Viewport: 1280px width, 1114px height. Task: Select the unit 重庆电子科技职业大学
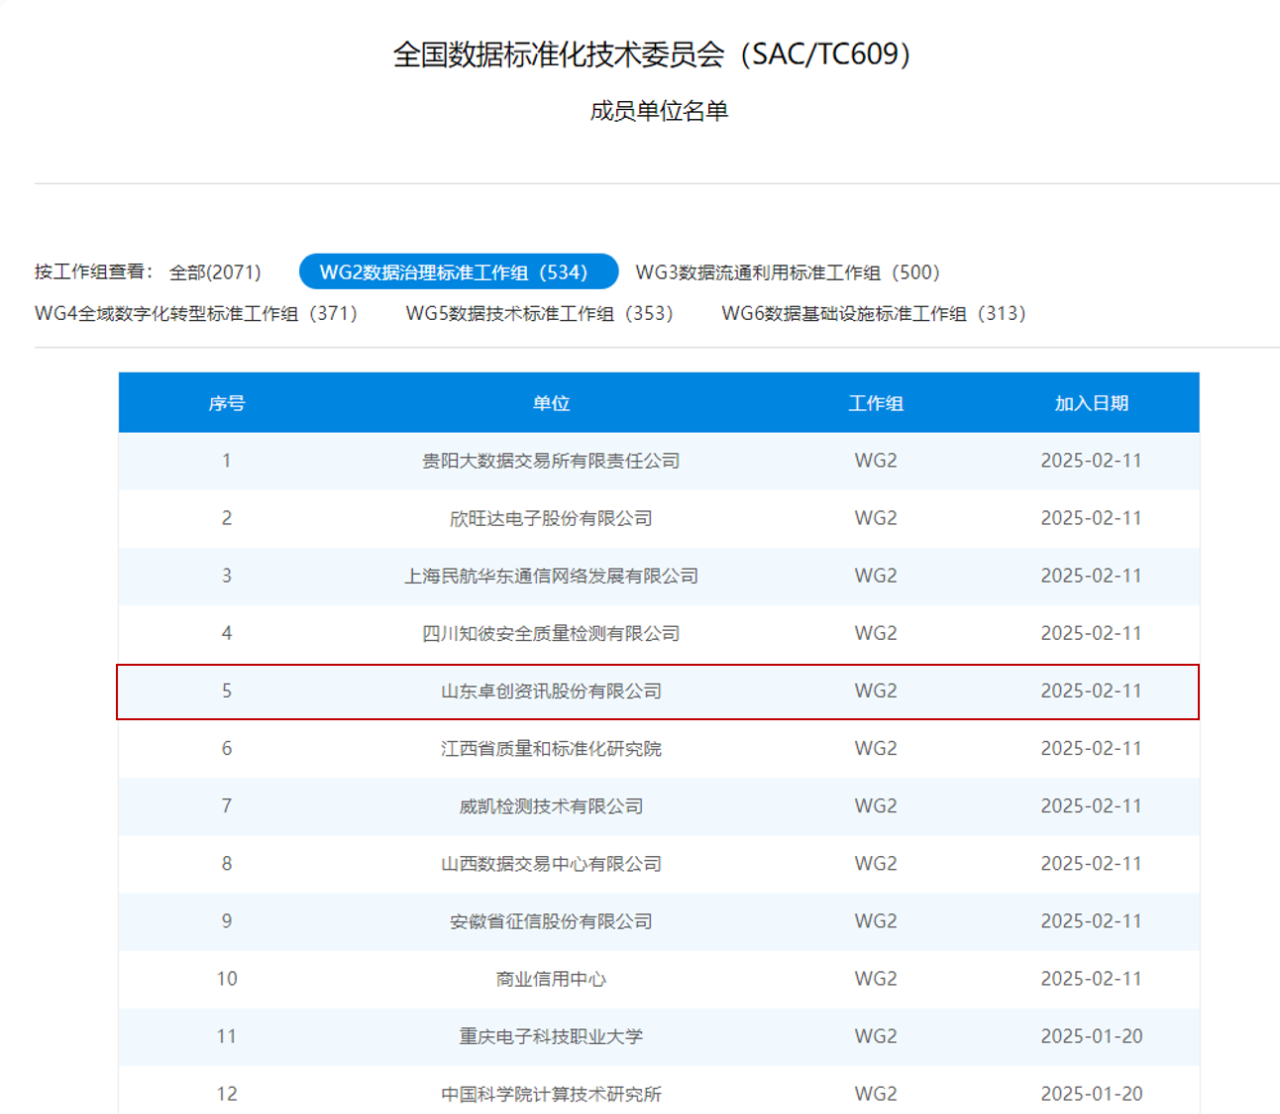point(551,1036)
